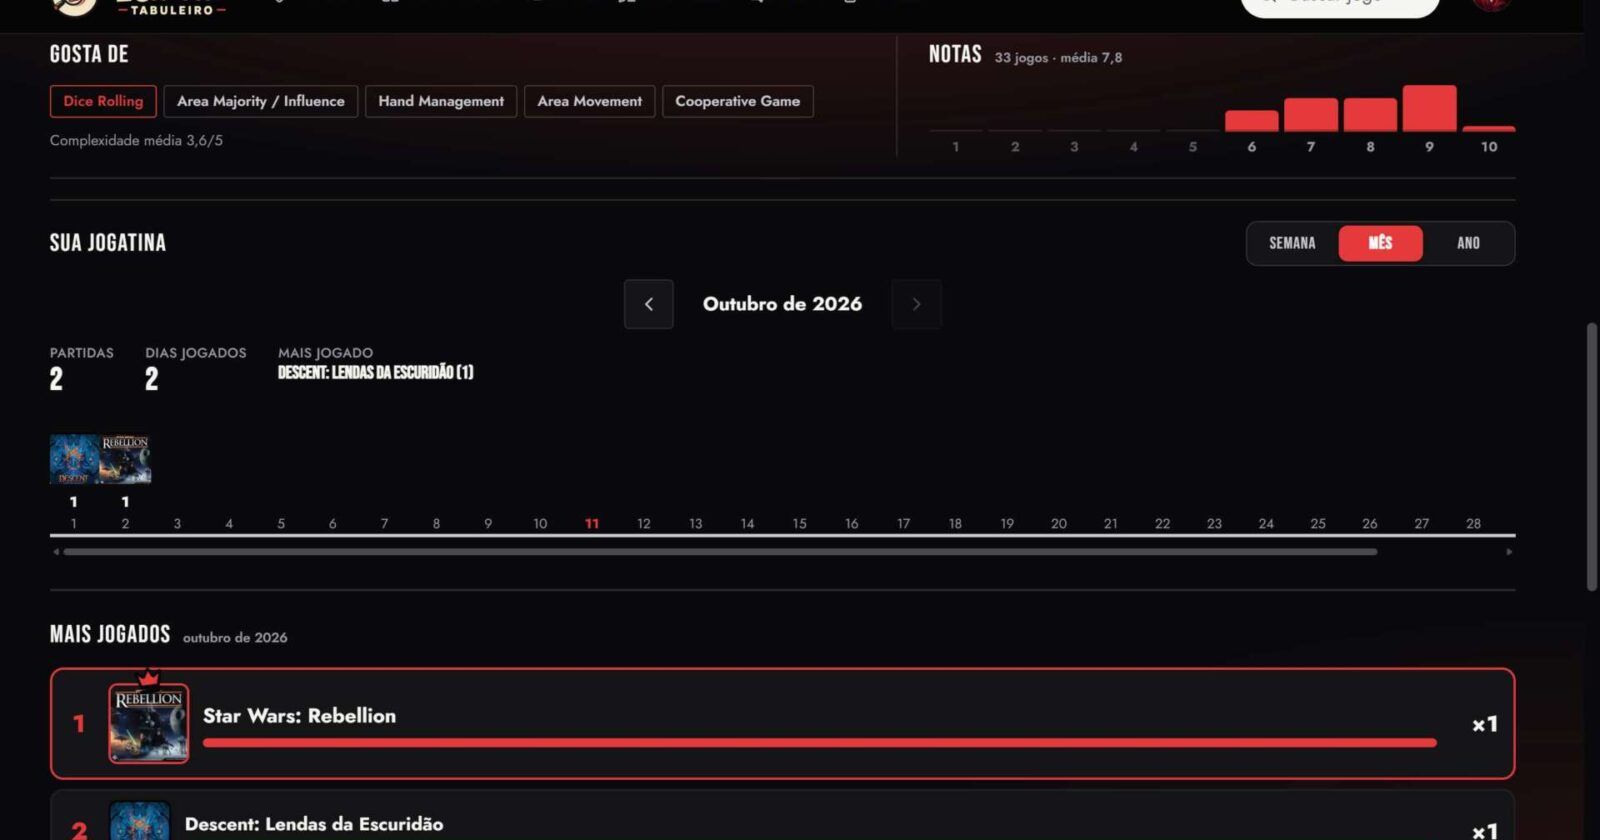The width and height of the screenshot is (1600, 840).
Task: Open the Descent: Lendas da Escuridão list title
Action: point(314,824)
